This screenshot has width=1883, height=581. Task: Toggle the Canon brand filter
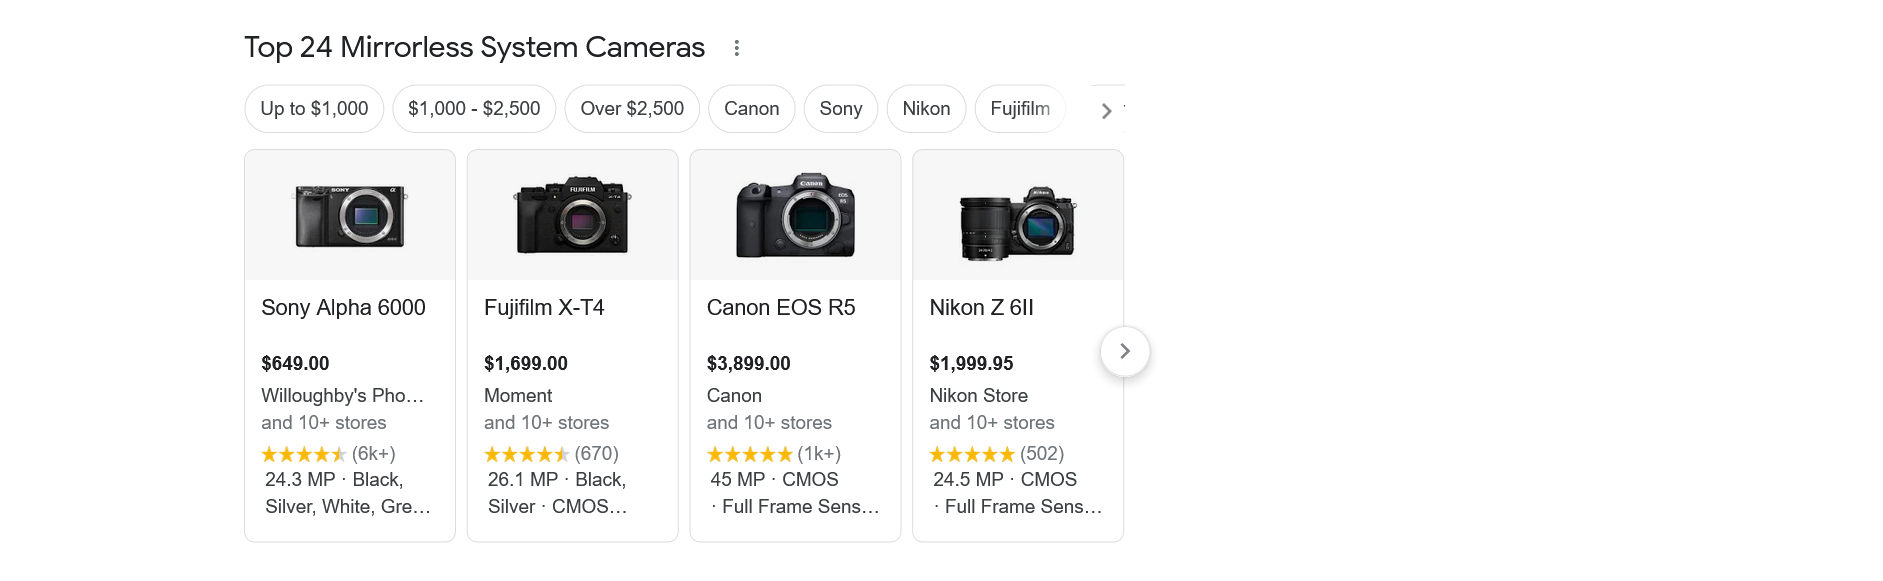(751, 108)
